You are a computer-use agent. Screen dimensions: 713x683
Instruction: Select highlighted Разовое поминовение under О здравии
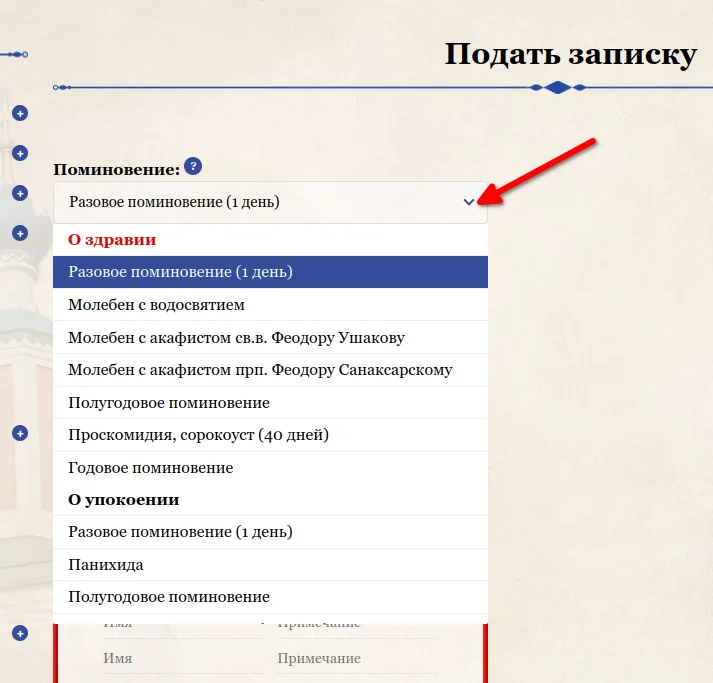coord(270,272)
